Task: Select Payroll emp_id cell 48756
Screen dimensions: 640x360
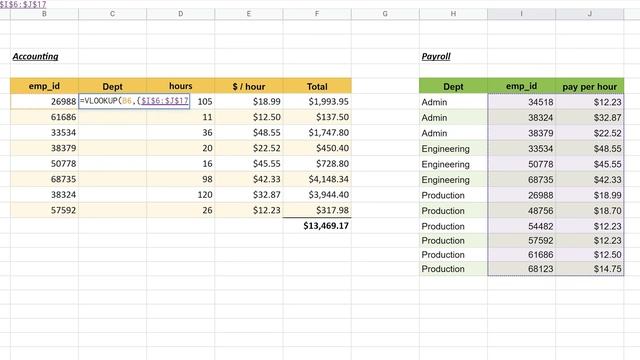Action: [521, 211]
